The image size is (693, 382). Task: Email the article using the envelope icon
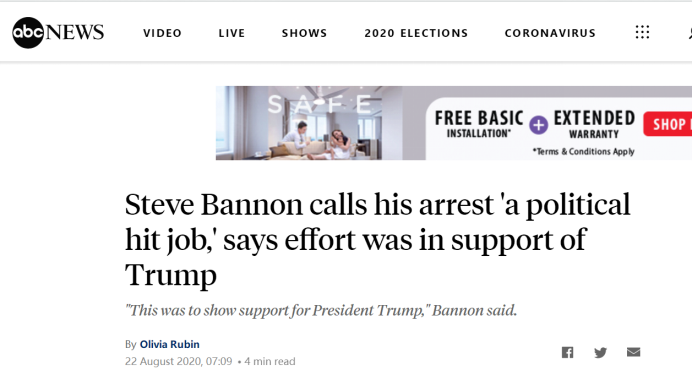pos(633,352)
